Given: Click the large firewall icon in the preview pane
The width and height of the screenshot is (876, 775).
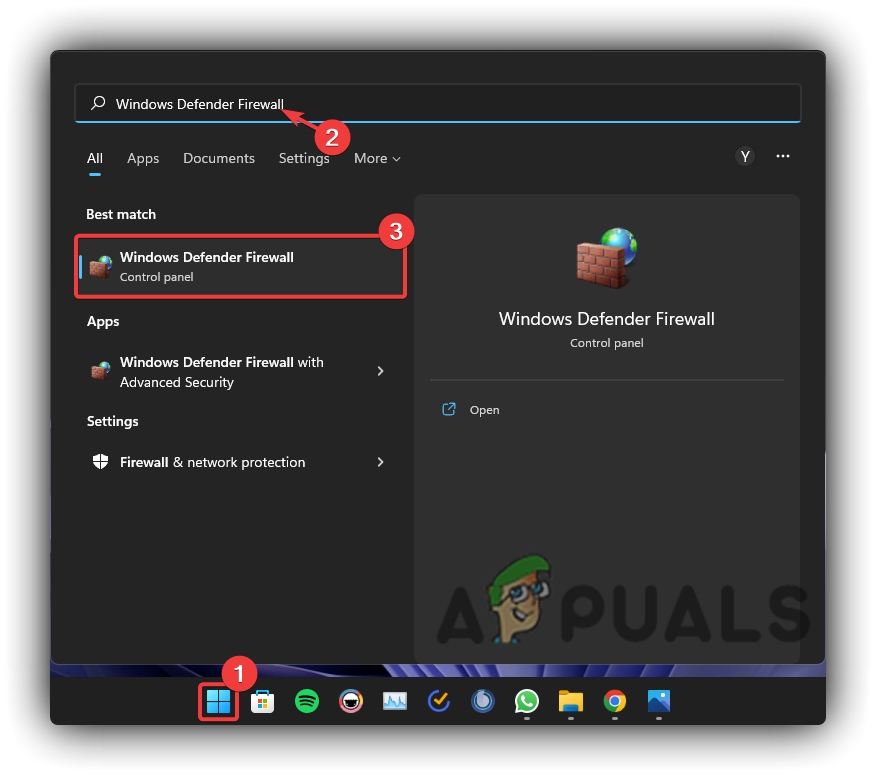Looking at the screenshot, I should point(607,258).
